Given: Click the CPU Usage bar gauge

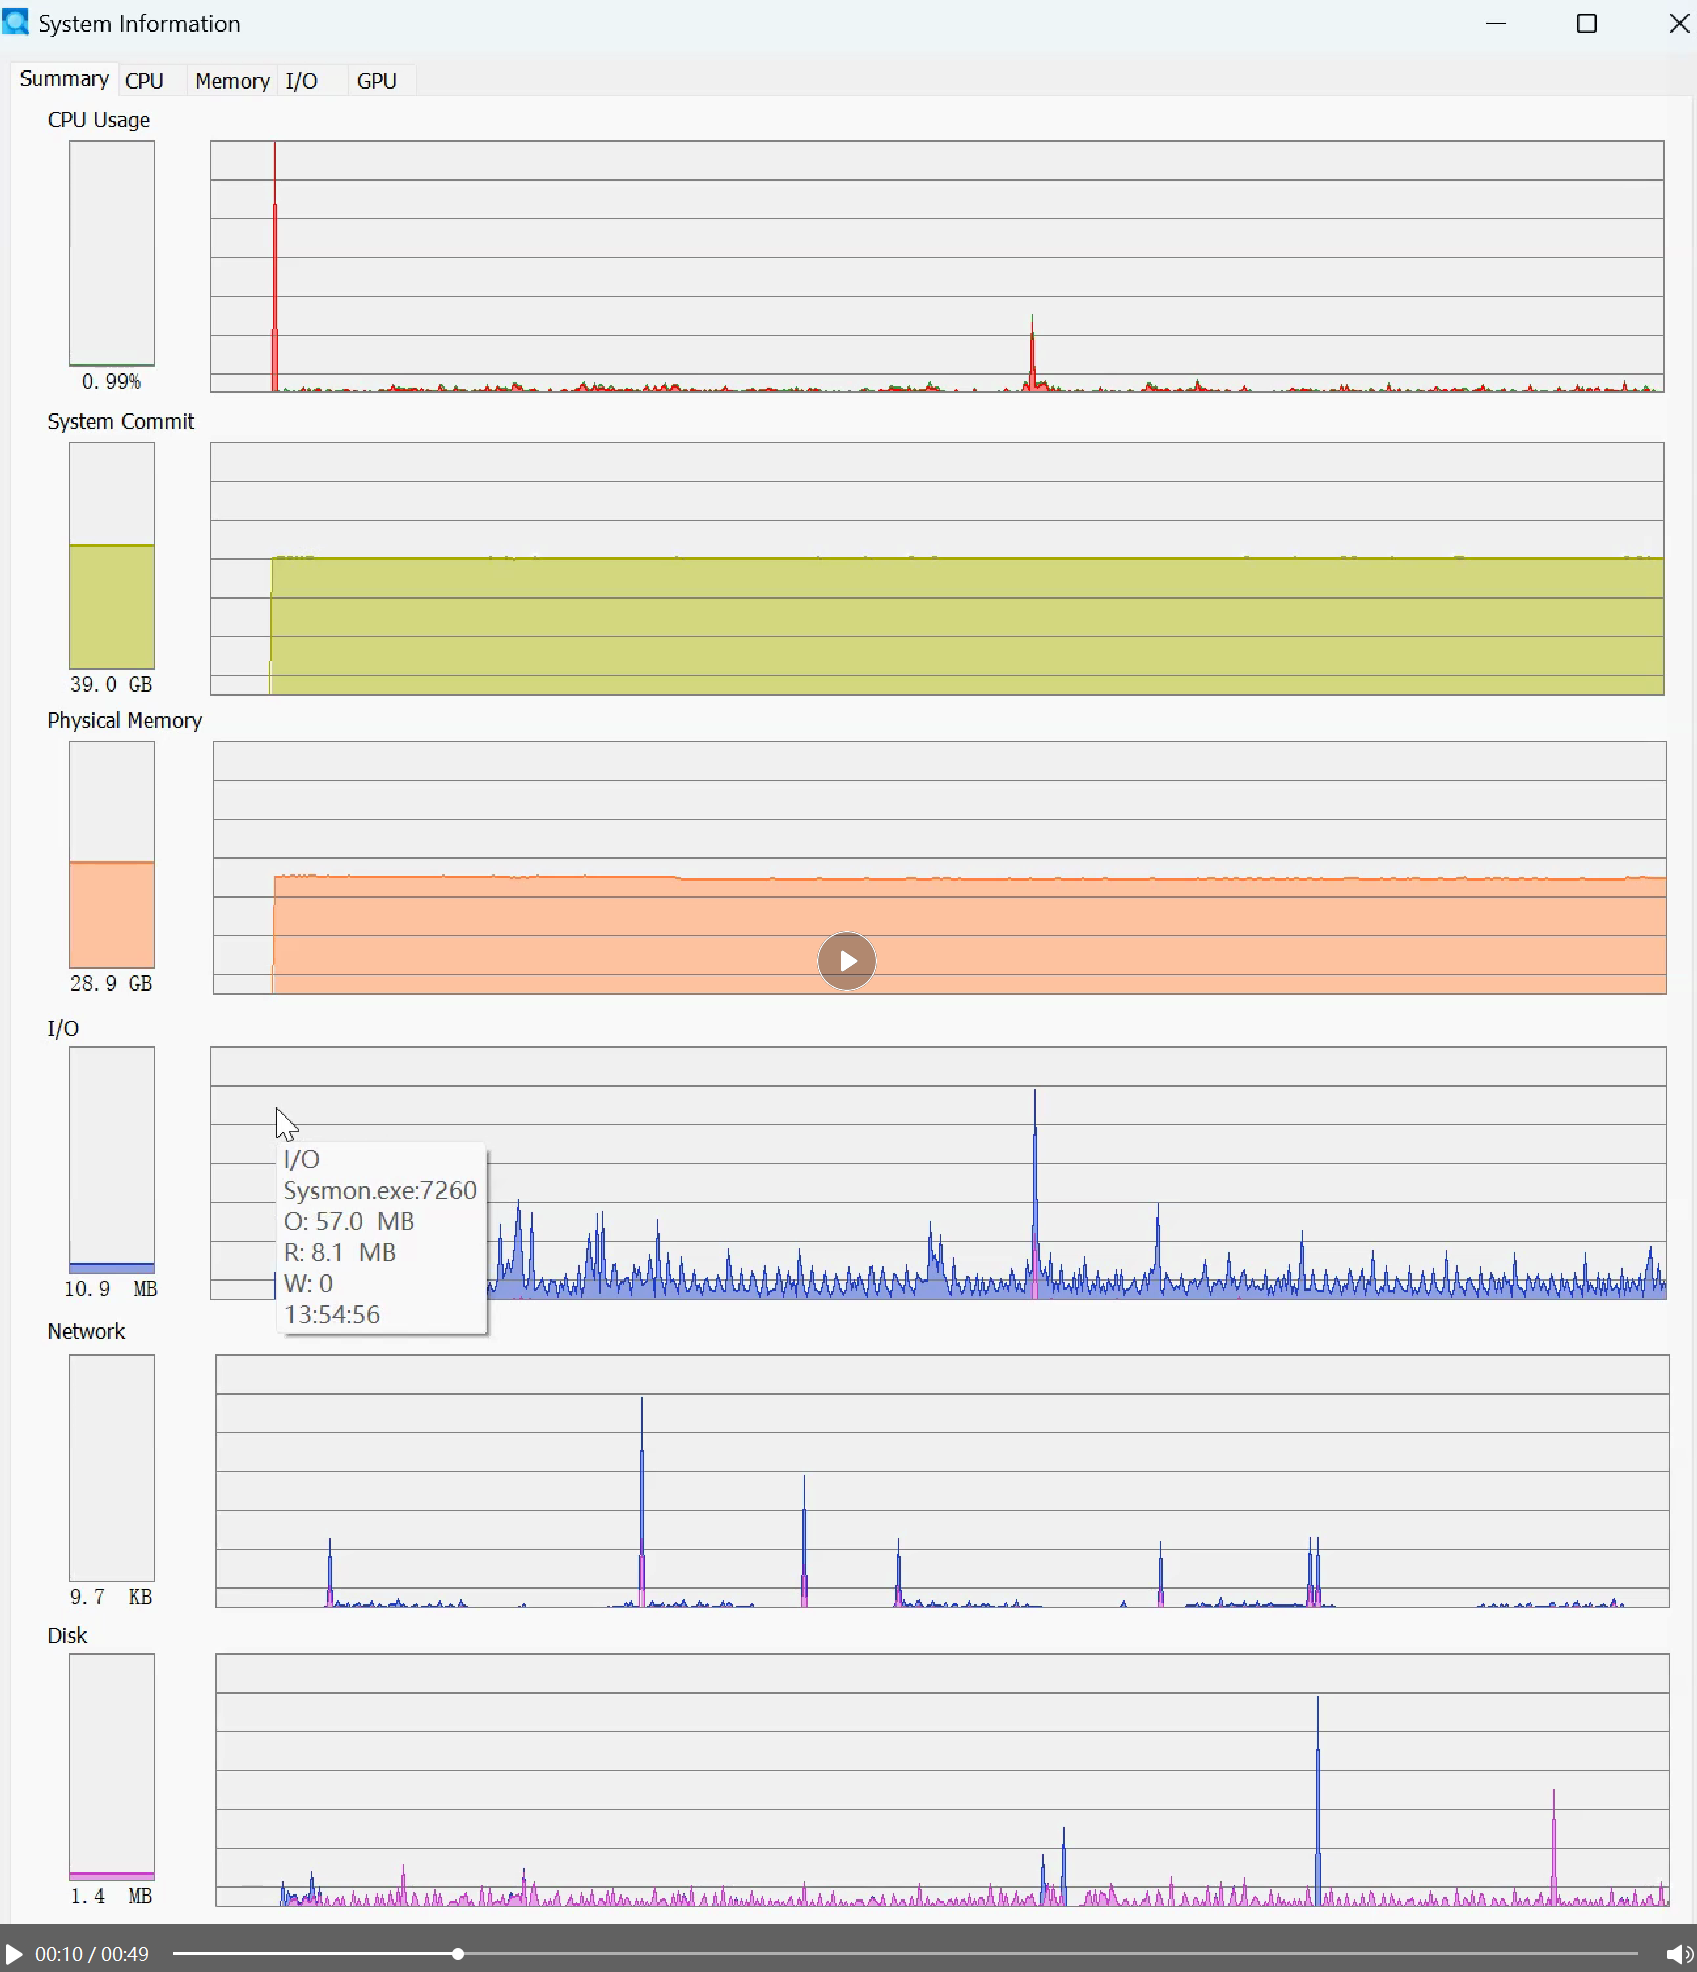Looking at the screenshot, I should pos(112,254).
